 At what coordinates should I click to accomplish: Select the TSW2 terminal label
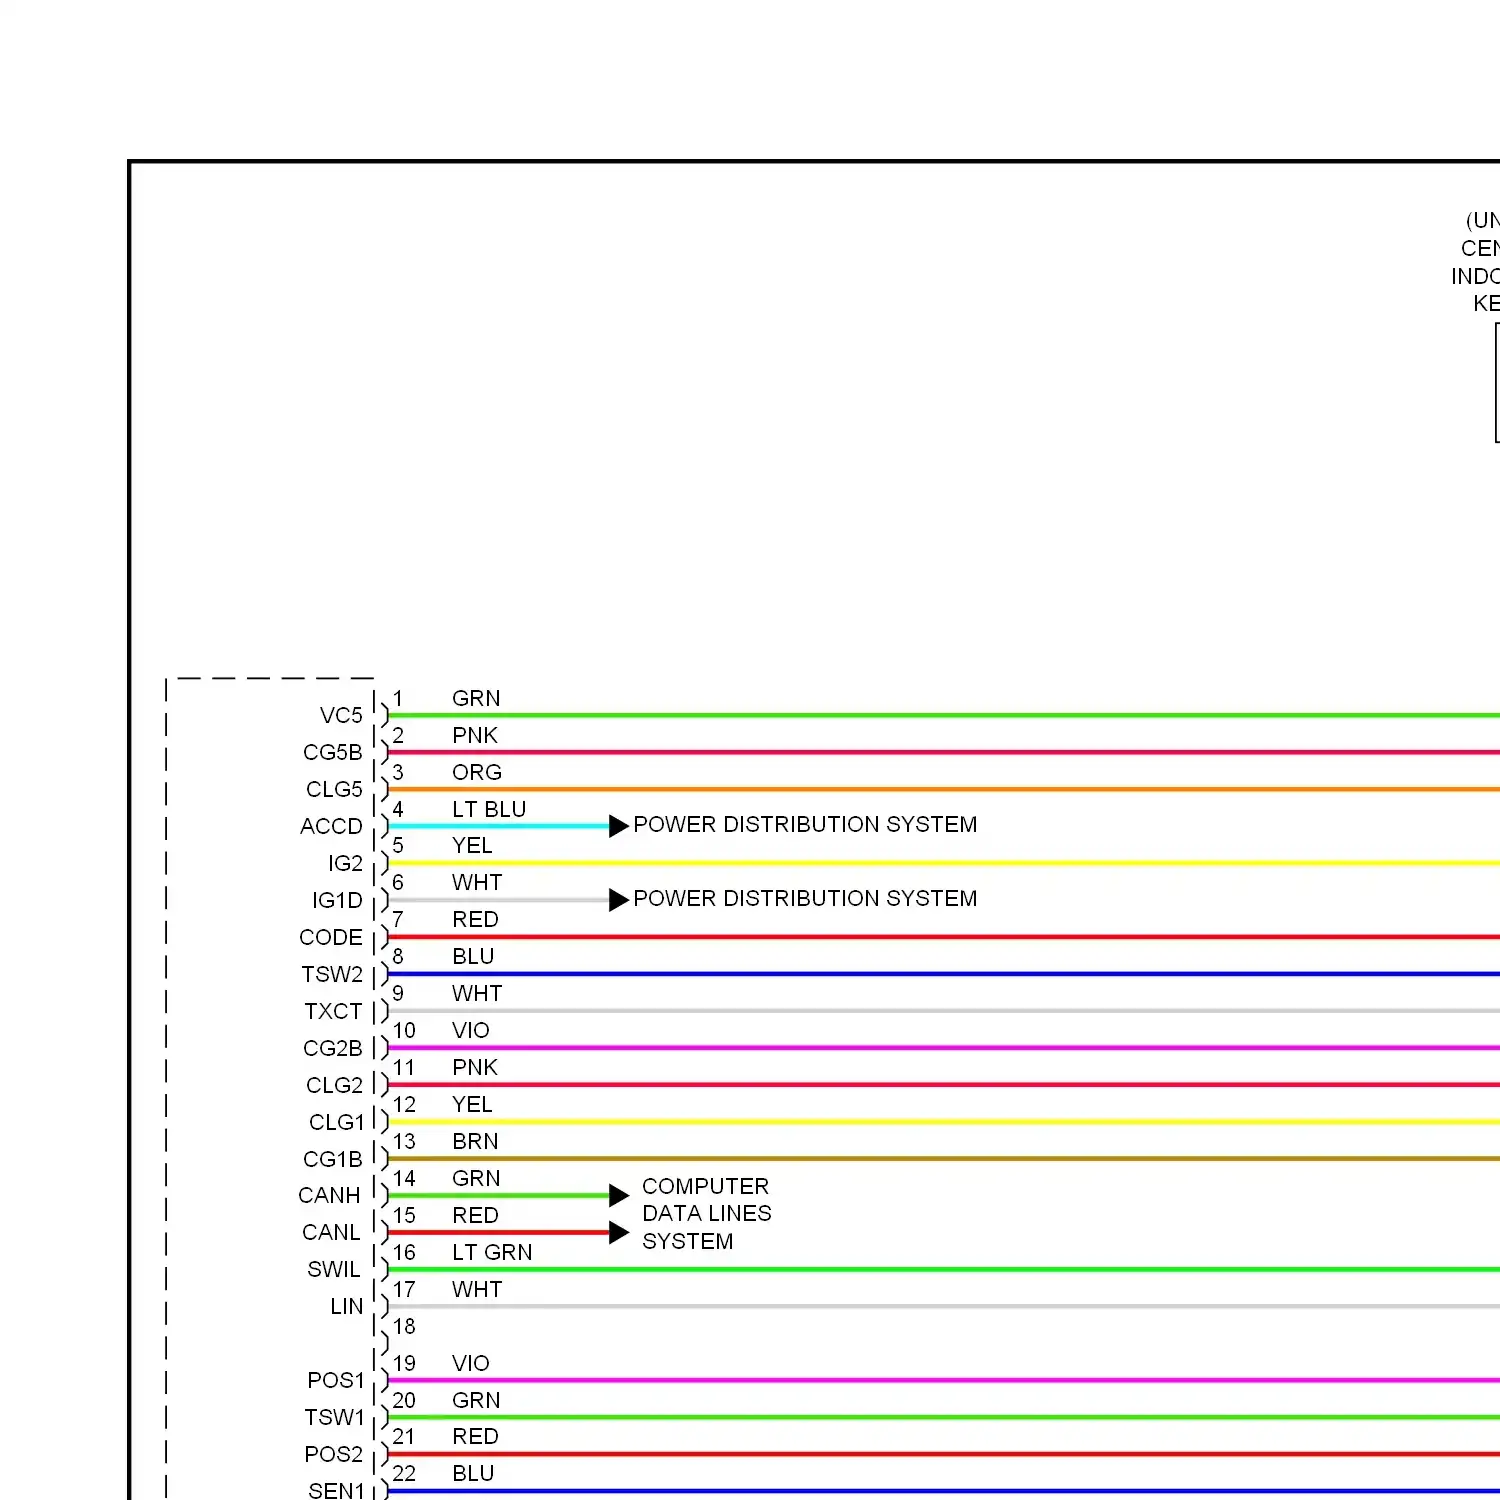332,975
